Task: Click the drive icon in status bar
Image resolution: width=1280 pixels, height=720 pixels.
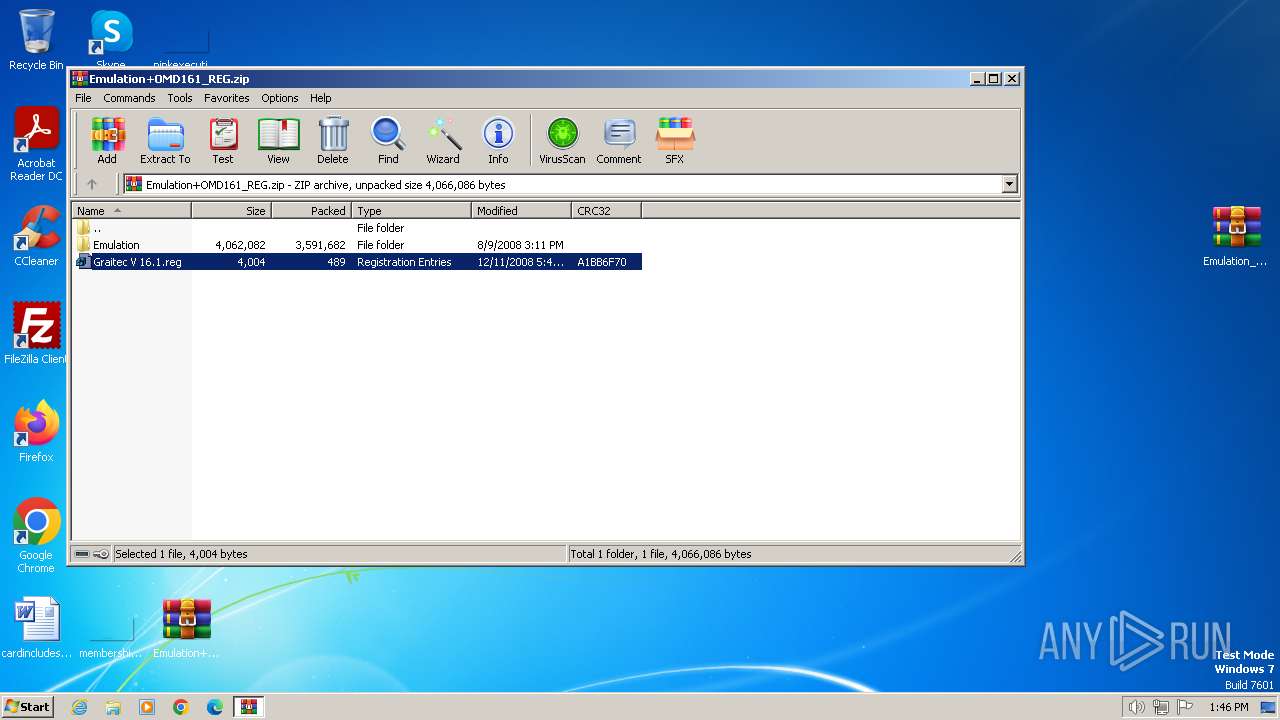Action: [83, 554]
